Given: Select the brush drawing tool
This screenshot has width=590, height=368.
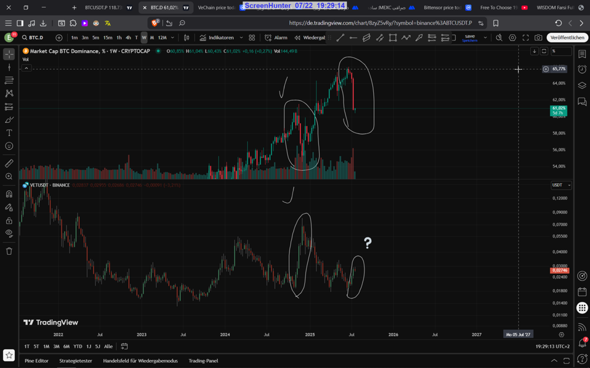Looking at the screenshot, I should tap(9, 120).
